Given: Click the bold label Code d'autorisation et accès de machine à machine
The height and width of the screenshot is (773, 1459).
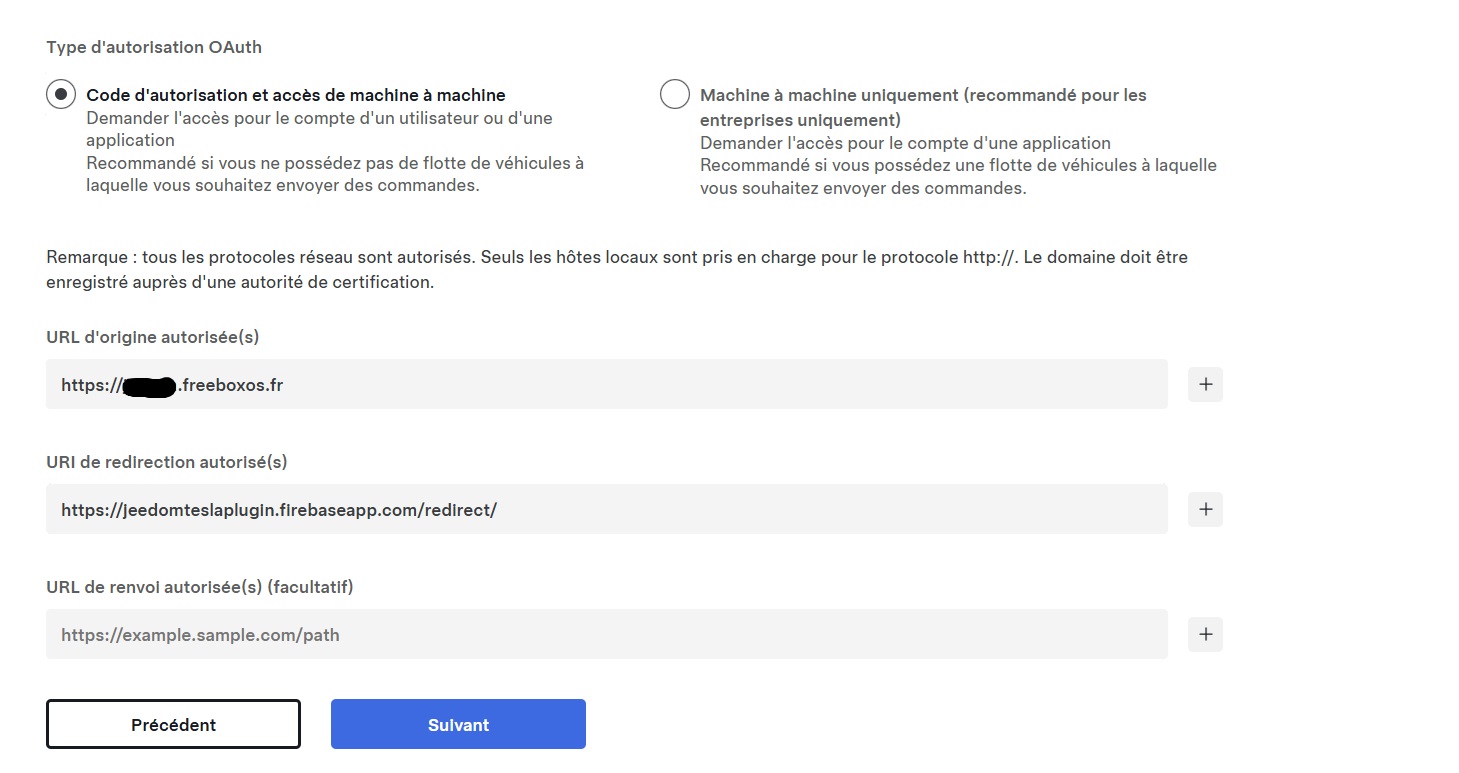Looking at the screenshot, I should (296, 95).
